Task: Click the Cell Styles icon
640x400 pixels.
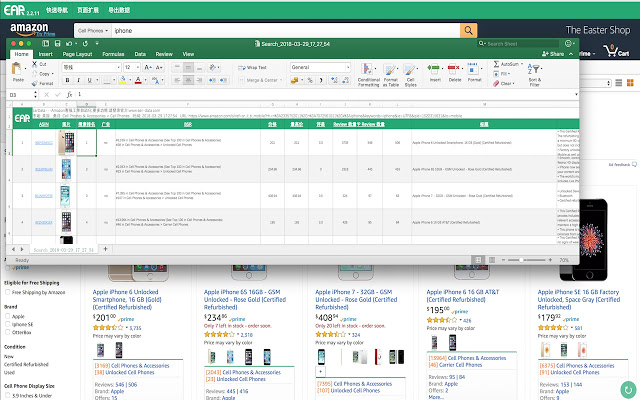Action: [407, 69]
